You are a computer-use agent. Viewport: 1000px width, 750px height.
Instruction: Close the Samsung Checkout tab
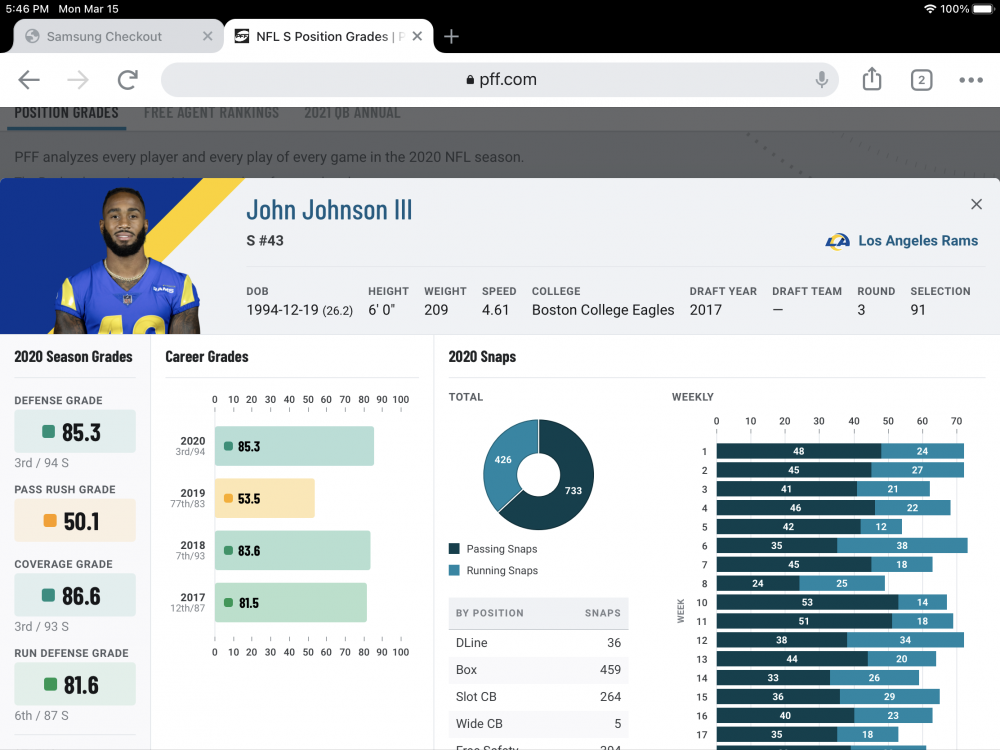pyautogui.click(x=207, y=36)
